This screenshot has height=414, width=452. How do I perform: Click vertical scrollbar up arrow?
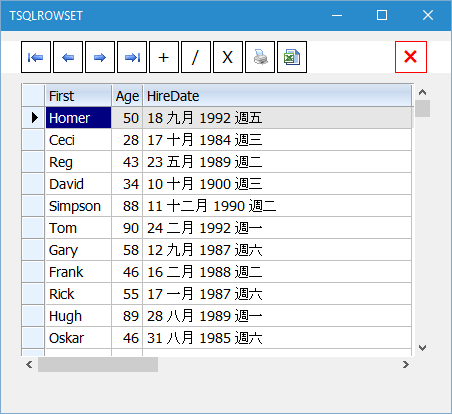422,92
